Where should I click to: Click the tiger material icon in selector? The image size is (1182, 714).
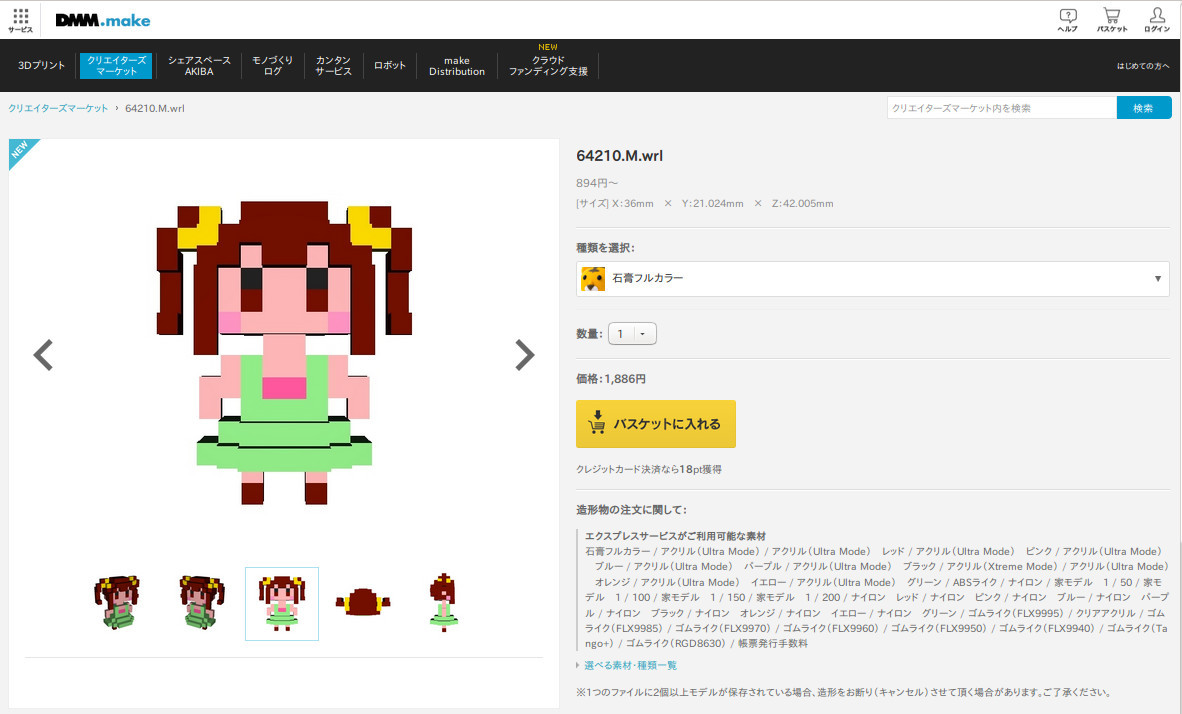click(593, 279)
